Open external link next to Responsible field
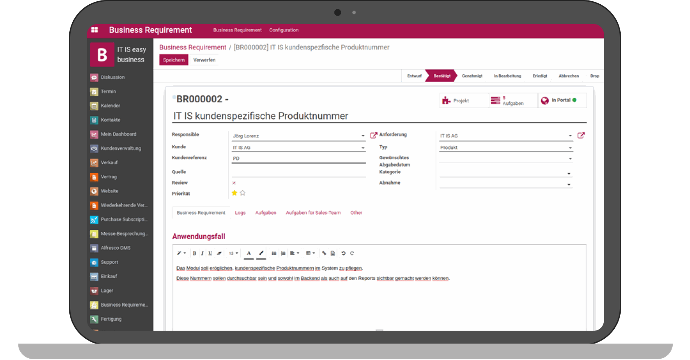 (373, 136)
